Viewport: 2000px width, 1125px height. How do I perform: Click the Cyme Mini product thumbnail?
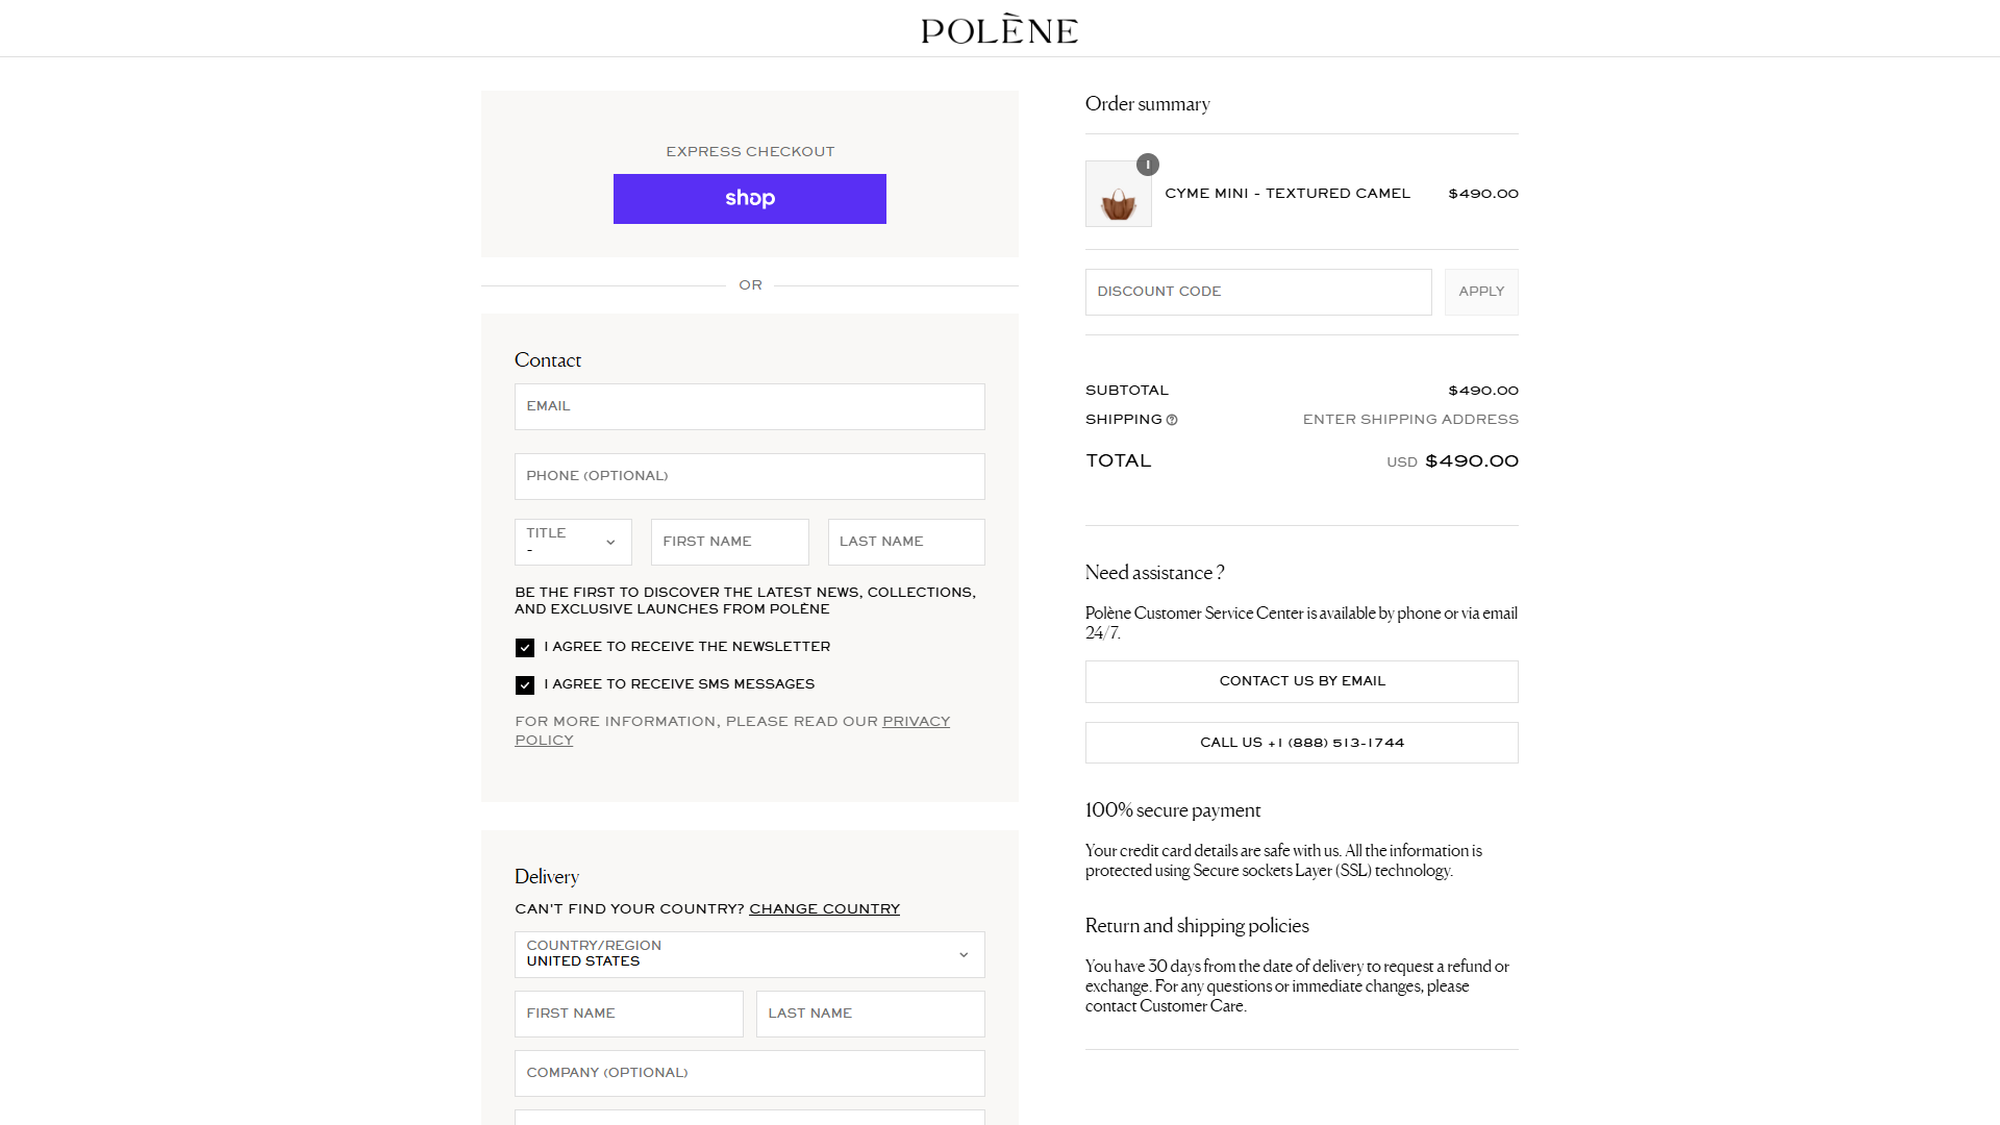coord(1117,194)
